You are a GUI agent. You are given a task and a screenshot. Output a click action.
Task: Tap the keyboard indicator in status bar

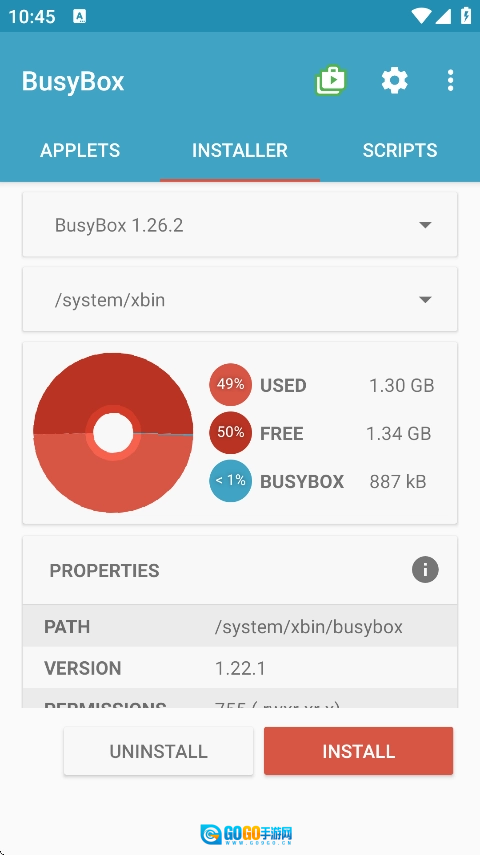pyautogui.click(x=80, y=16)
